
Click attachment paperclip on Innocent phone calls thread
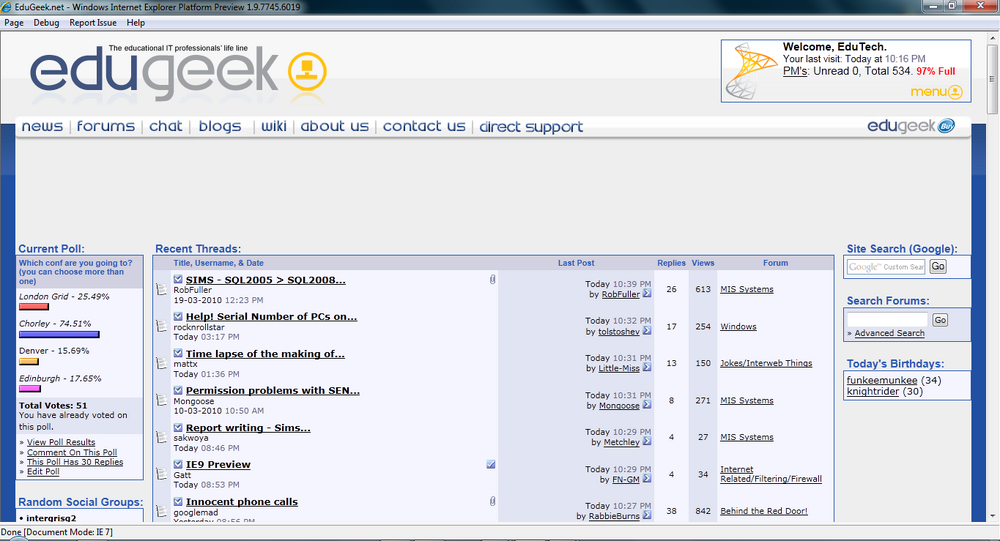click(492, 501)
